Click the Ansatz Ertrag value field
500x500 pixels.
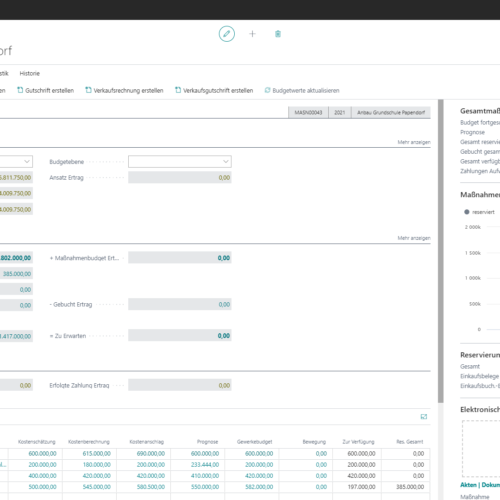pyautogui.click(x=180, y=178)
